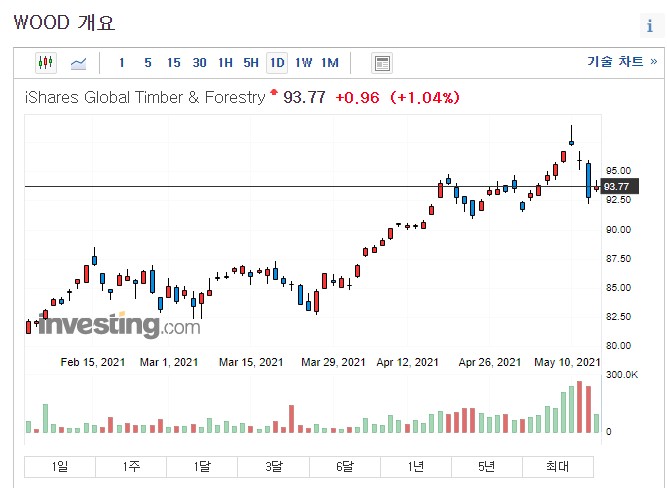
Task: Set chart range to 1년
Action: [416, 467]
